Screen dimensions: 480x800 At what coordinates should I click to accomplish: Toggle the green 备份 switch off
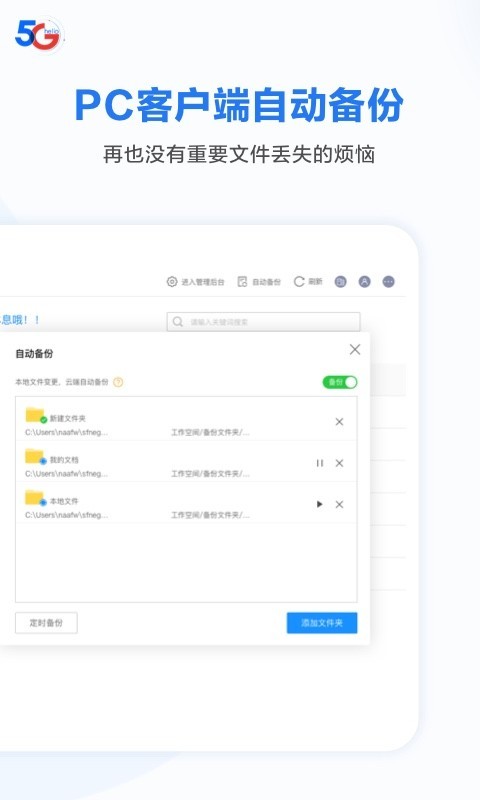point(340,382)
